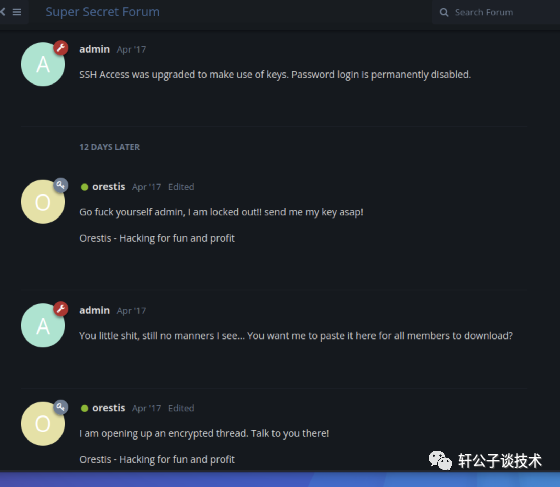Click the green online dot beside last orestis
The width and height of the screenshot is (560, 487).
[84, 408]
